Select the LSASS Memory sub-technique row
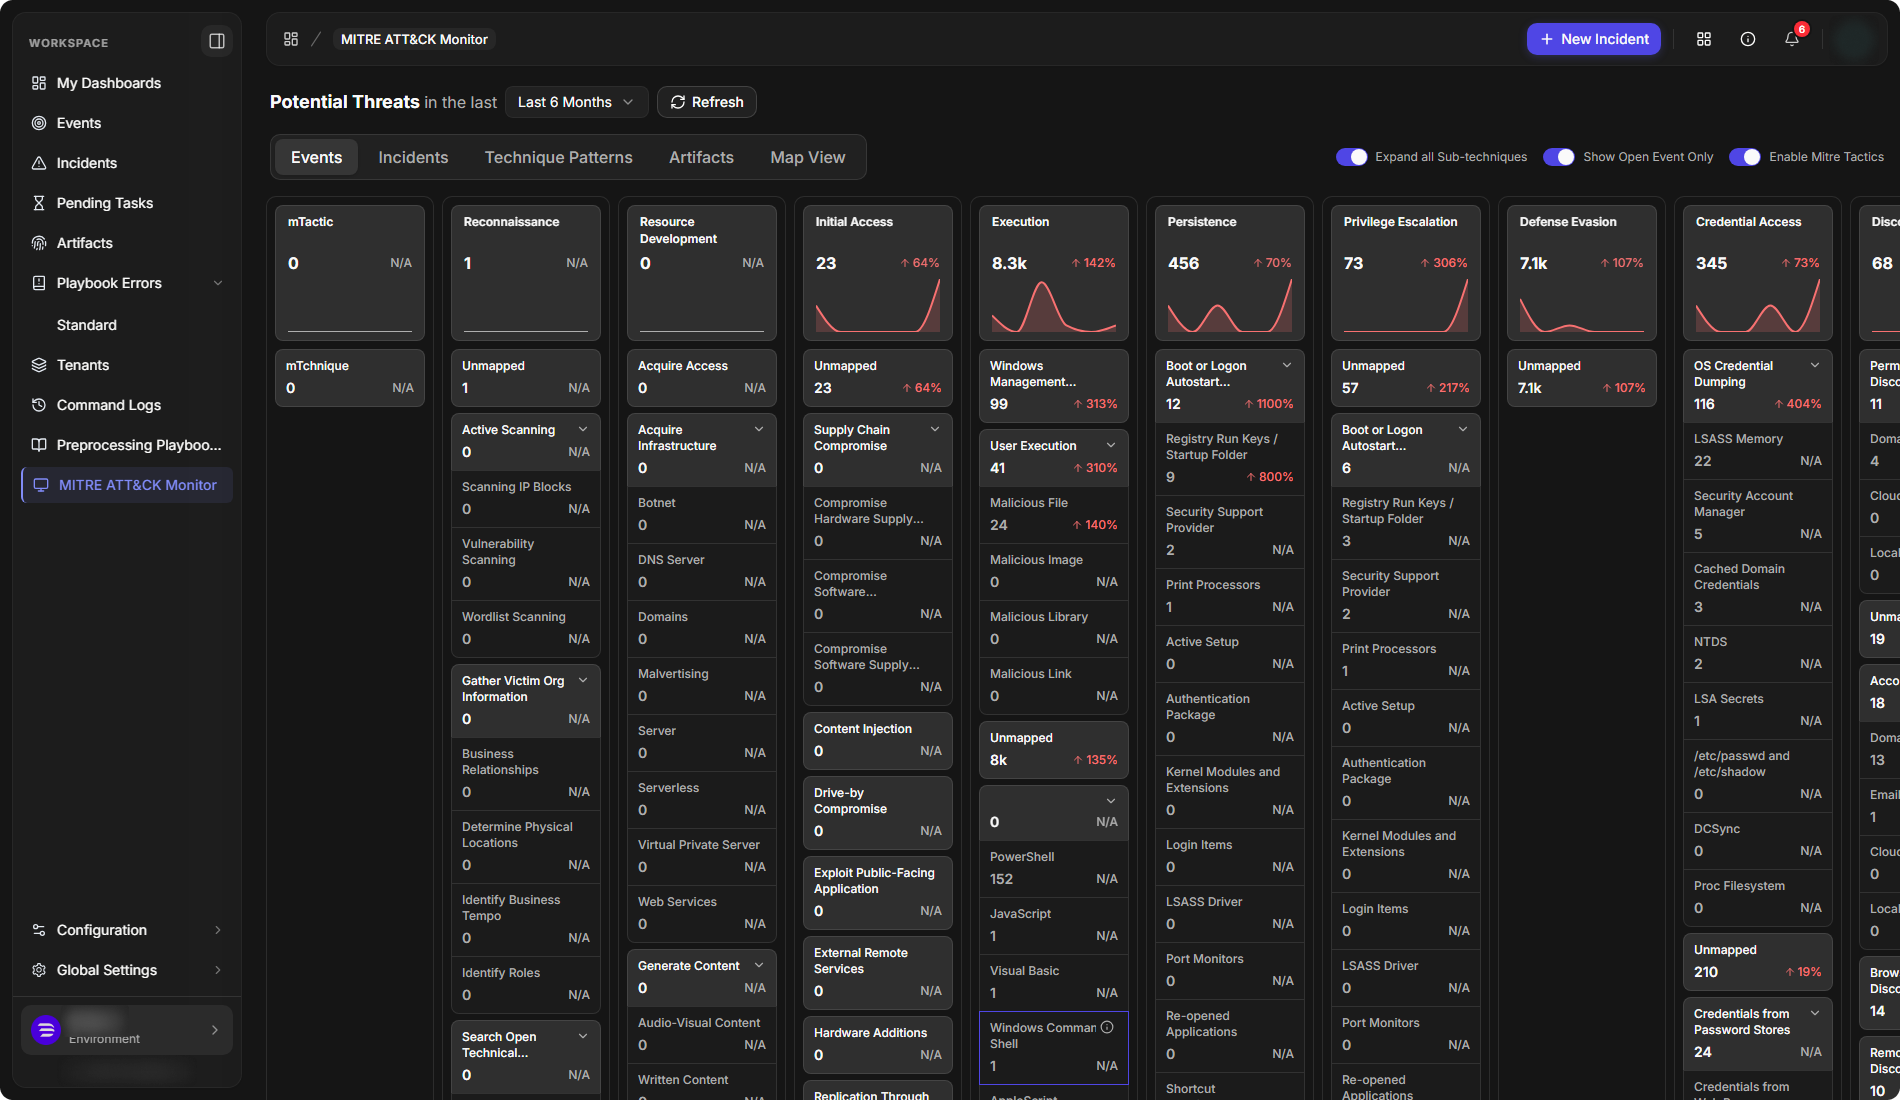 pyautogui.click(x=1758, y=451)
